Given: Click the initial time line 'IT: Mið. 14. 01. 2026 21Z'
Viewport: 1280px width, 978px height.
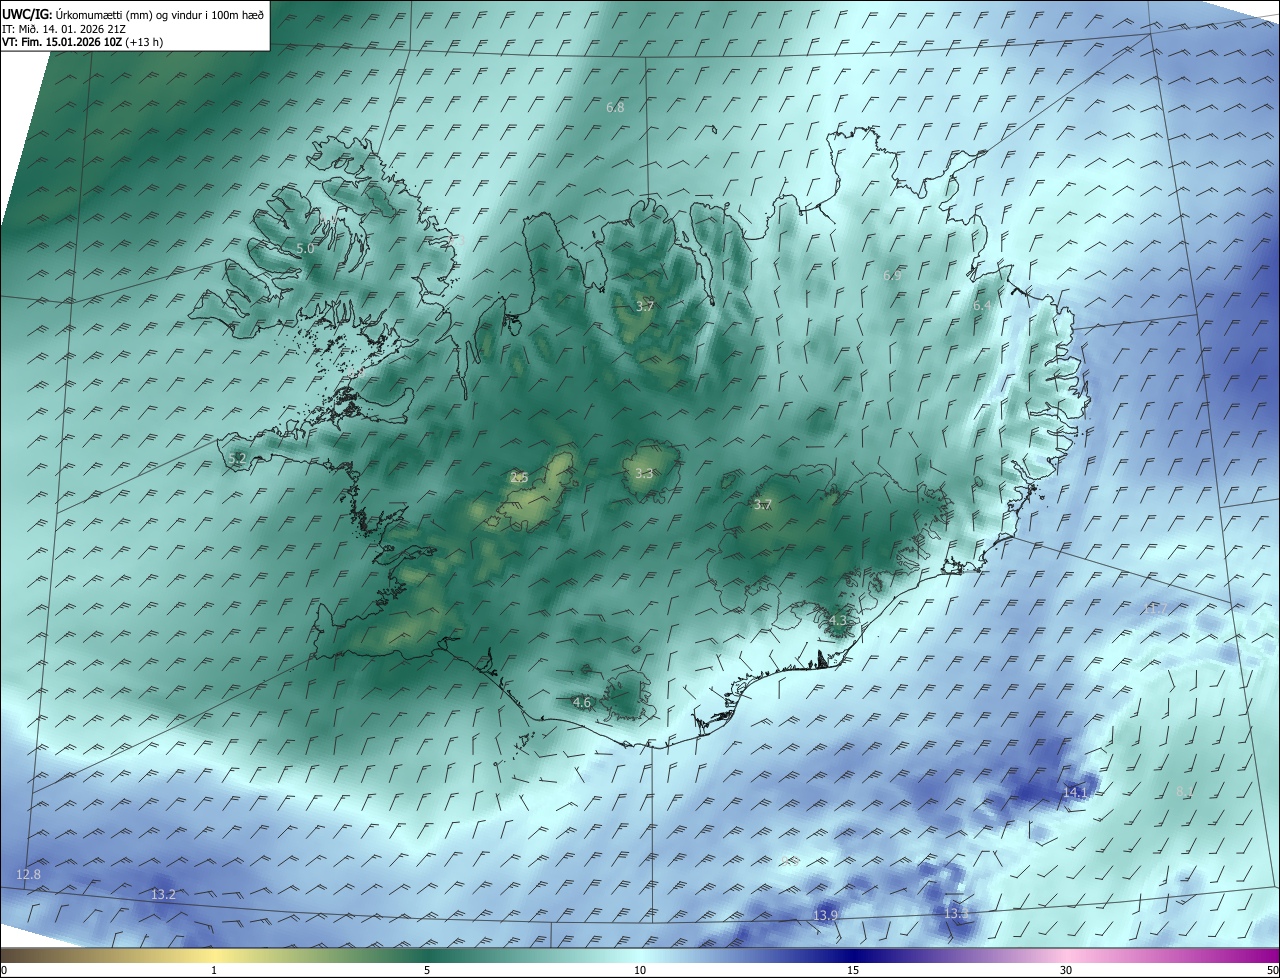Looking at the screenshot, I should click(63, 28).
